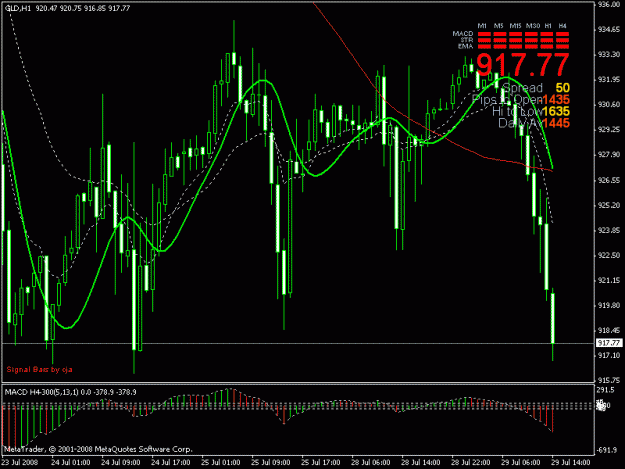Click the 915.75 price axis label

(x=609, y=380)
